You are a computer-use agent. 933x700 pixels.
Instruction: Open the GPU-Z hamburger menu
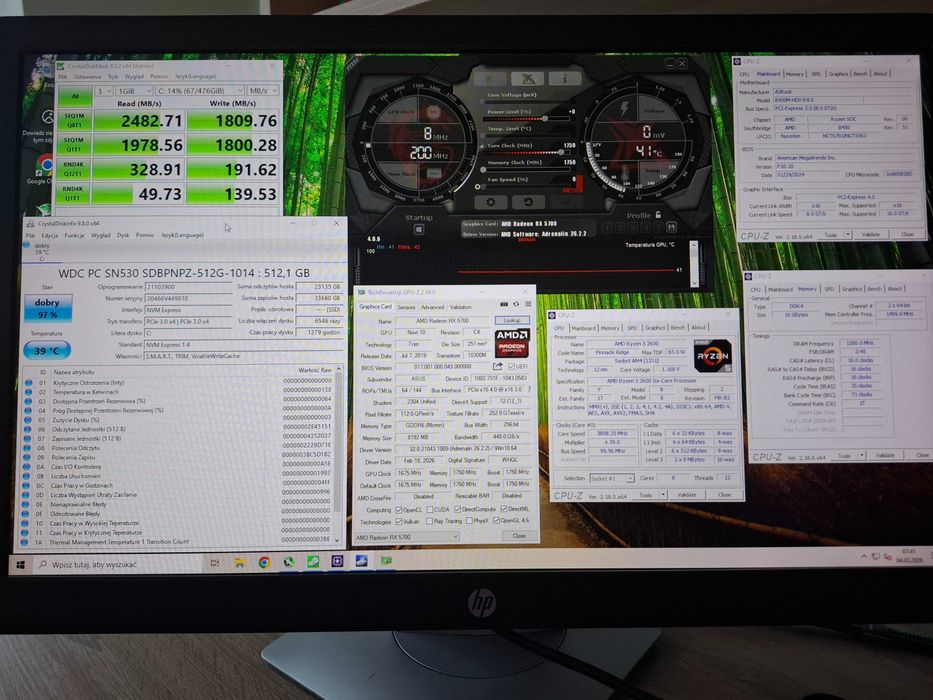pos(528,304)
